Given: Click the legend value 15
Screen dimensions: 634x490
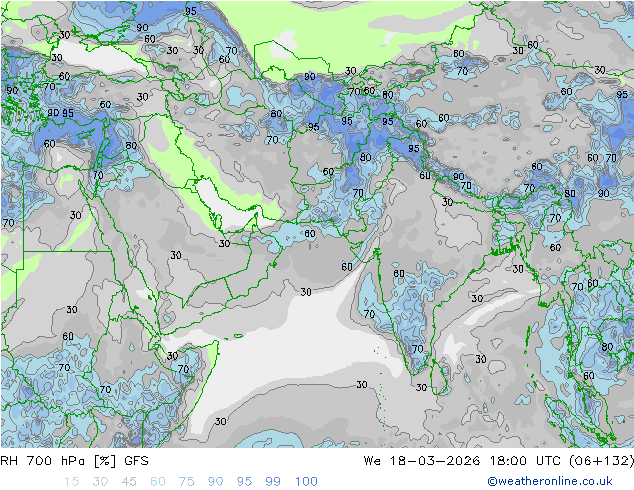Looking at the screenshot, I should click(x=71, y=482).
